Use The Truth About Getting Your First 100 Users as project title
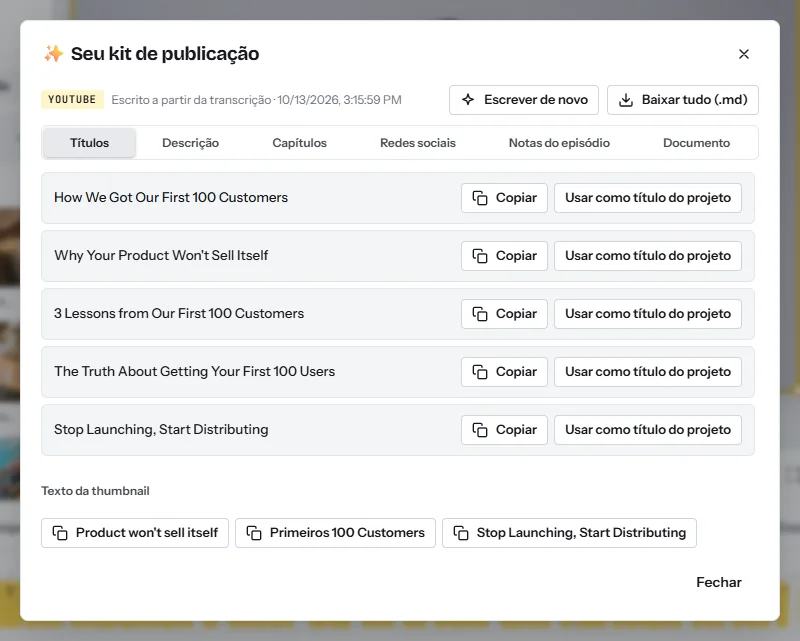 tap(648, 372)
